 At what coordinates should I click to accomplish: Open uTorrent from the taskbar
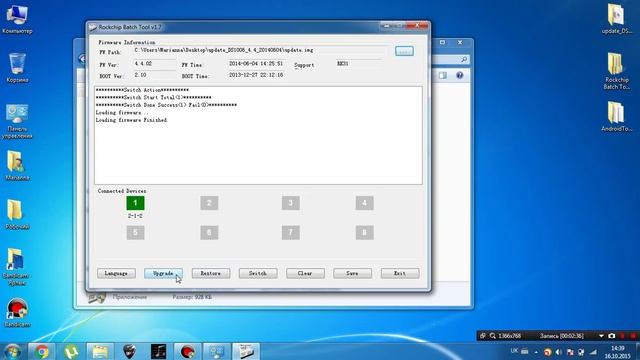[x=71, y=351]
